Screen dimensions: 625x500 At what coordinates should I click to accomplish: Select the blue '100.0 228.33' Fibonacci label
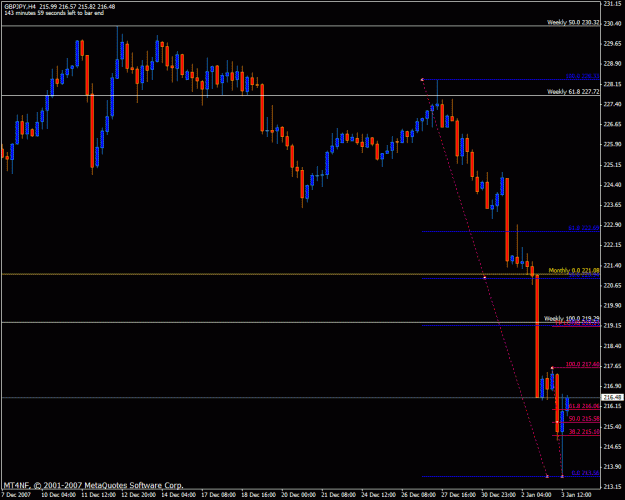582,76
